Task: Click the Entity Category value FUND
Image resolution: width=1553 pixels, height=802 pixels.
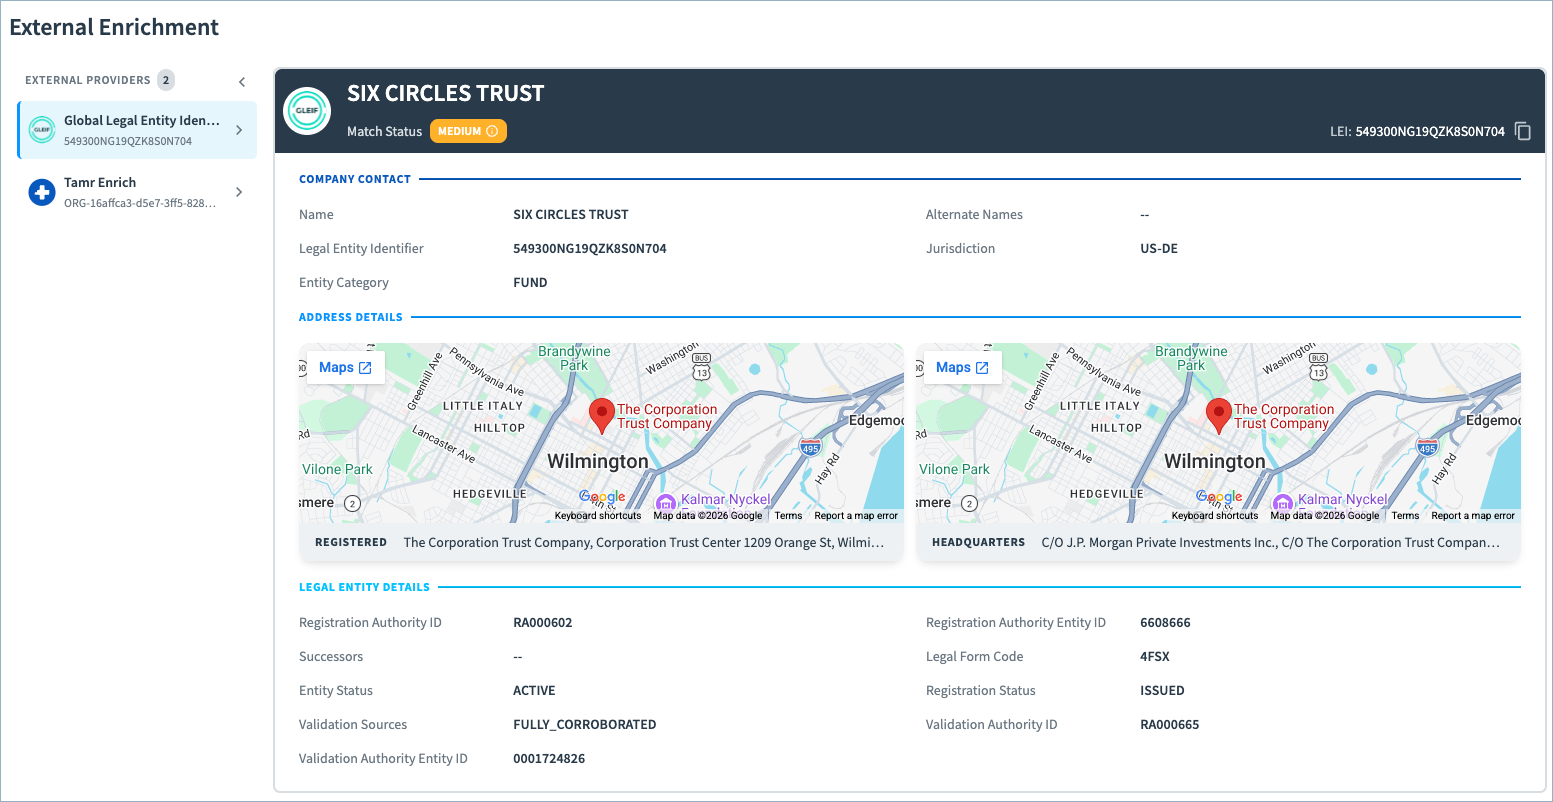Action: pos(530,282)
